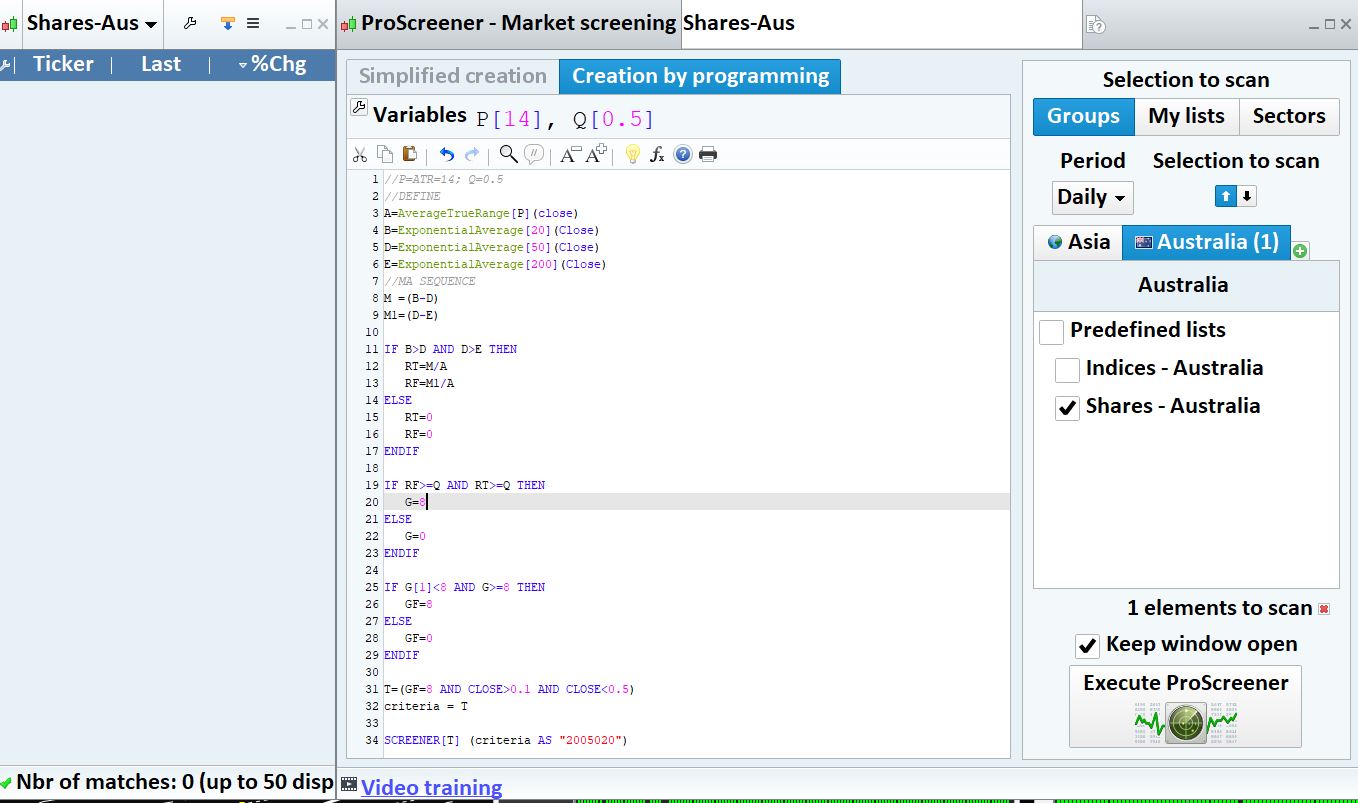Screen dimensions: 1358x803
Task: Set selection to scan sort descending arrow
Action: click(x=1247, y=197)
